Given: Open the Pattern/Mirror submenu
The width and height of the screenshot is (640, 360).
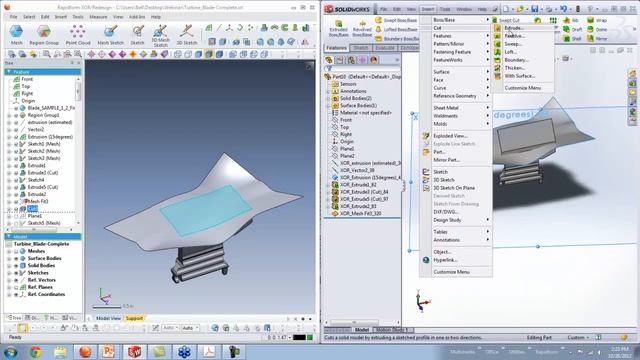Looking at the screenshot, I should 460,44.
